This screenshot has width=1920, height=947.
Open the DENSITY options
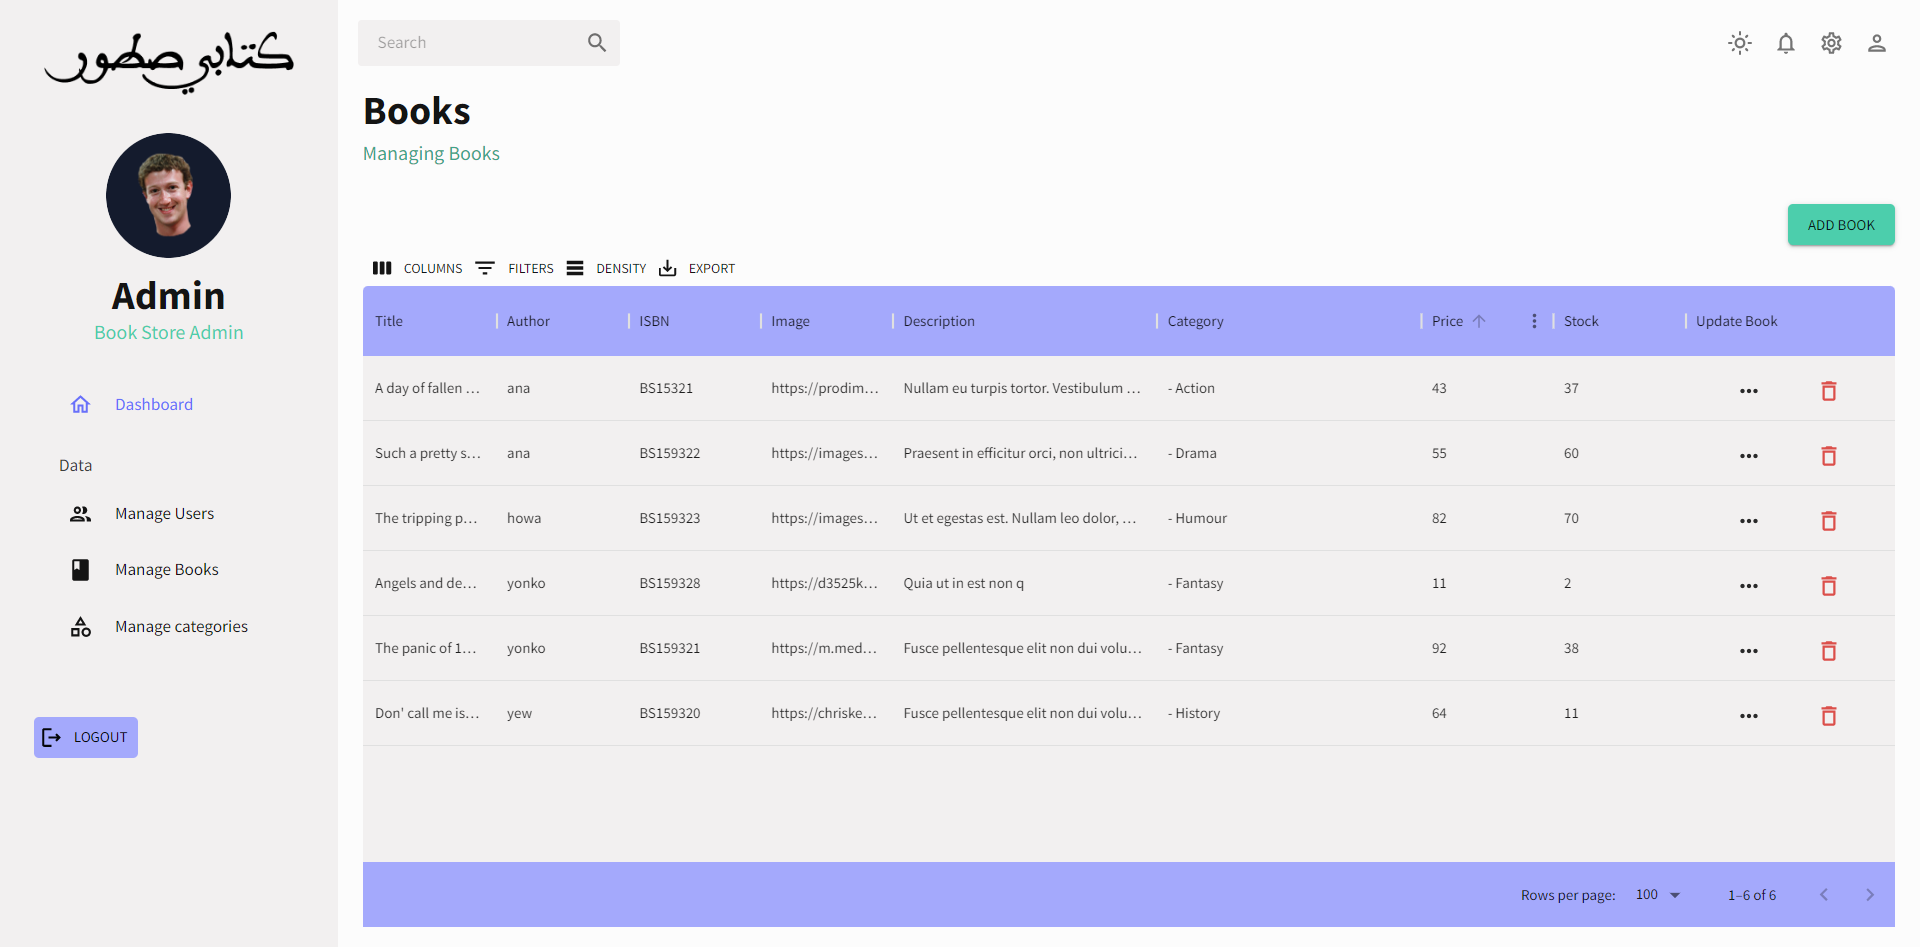(x=606, y=268)
